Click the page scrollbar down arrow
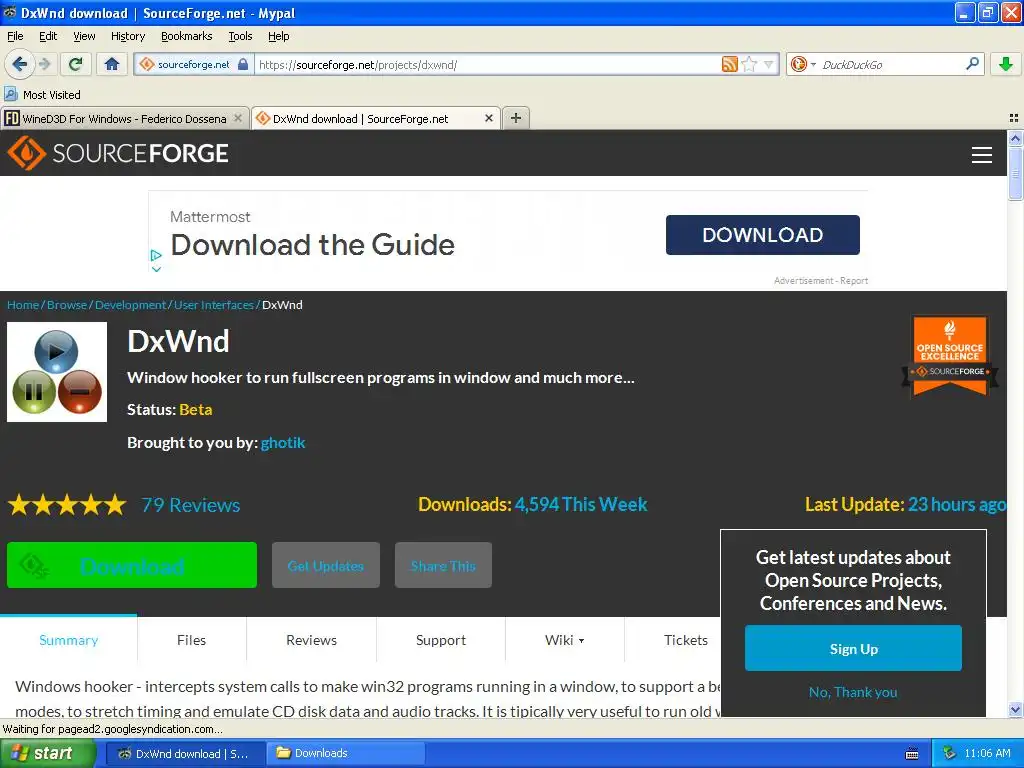 [x=1015, y=709]
